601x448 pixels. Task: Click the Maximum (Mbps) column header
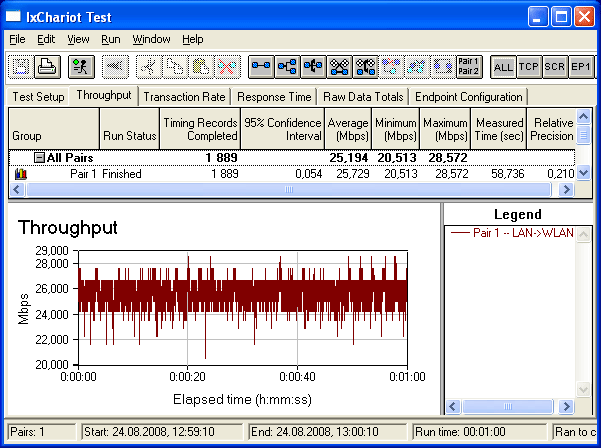pos(445,129)
